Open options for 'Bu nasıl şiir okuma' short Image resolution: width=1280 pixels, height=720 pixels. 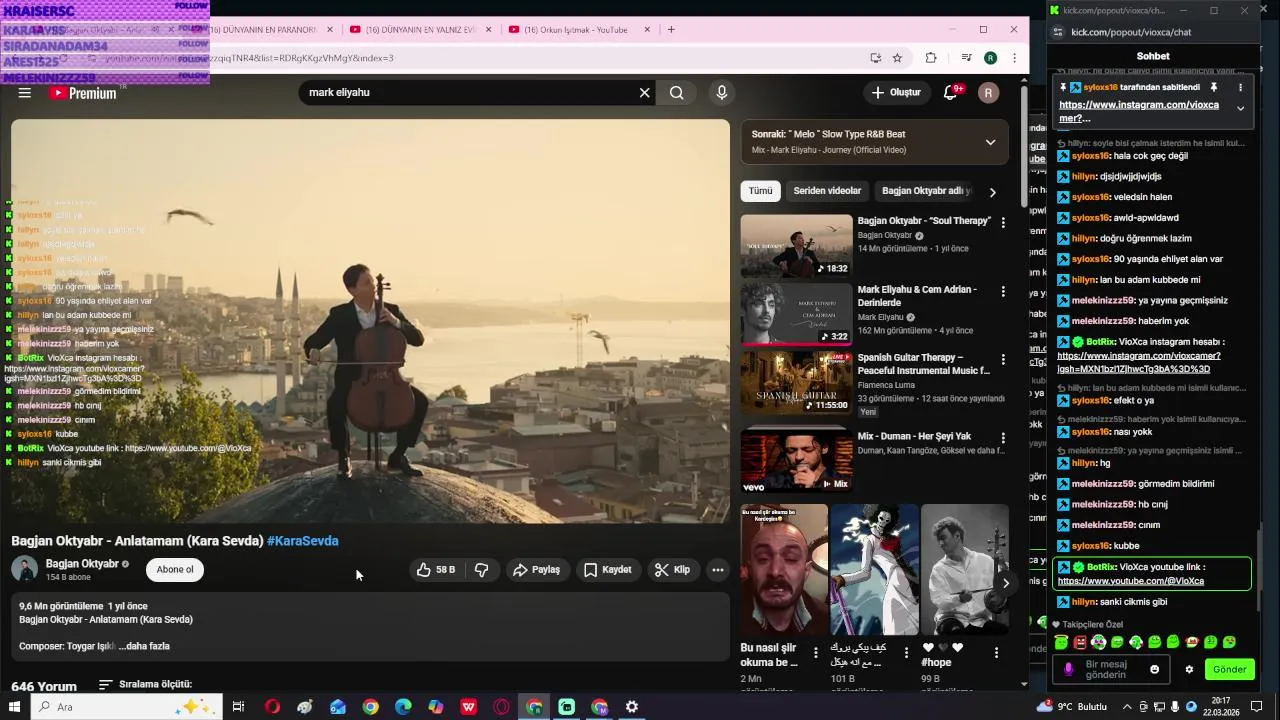pyautogui.click(x=816, y=652)
